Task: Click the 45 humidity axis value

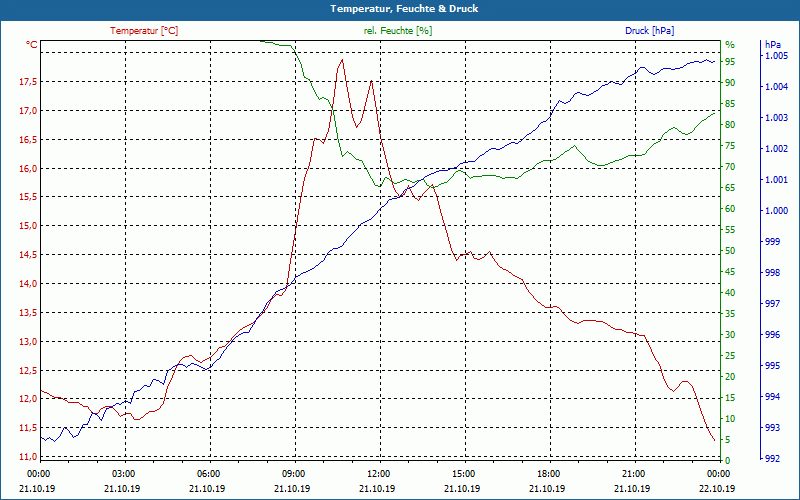Action: click(x=730, y=272)
